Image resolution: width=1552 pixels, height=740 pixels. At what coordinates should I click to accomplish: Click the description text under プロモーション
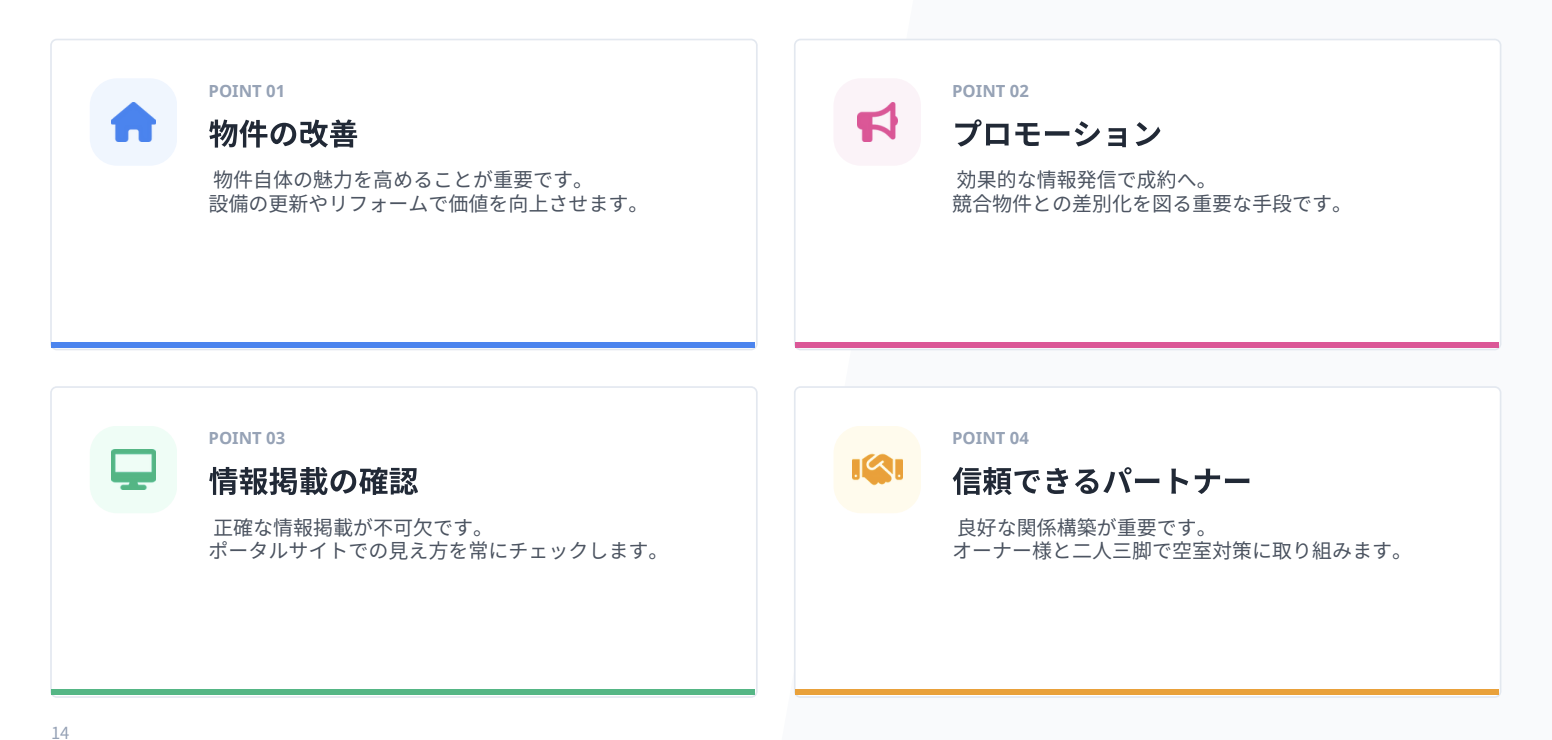click(x=1146, y=192)
